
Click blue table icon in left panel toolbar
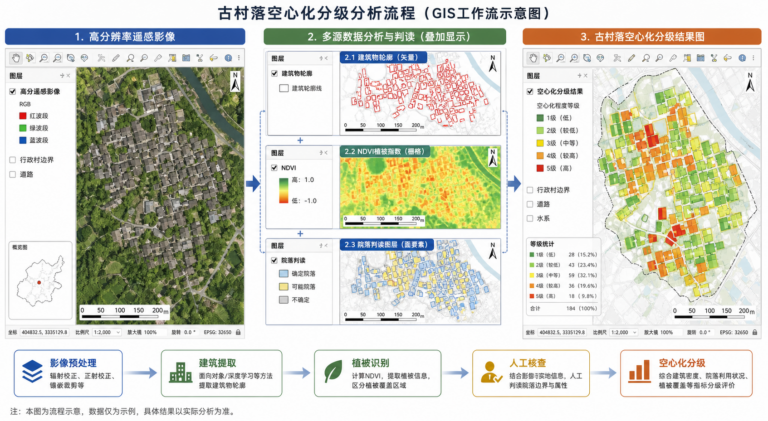(186, 58)
